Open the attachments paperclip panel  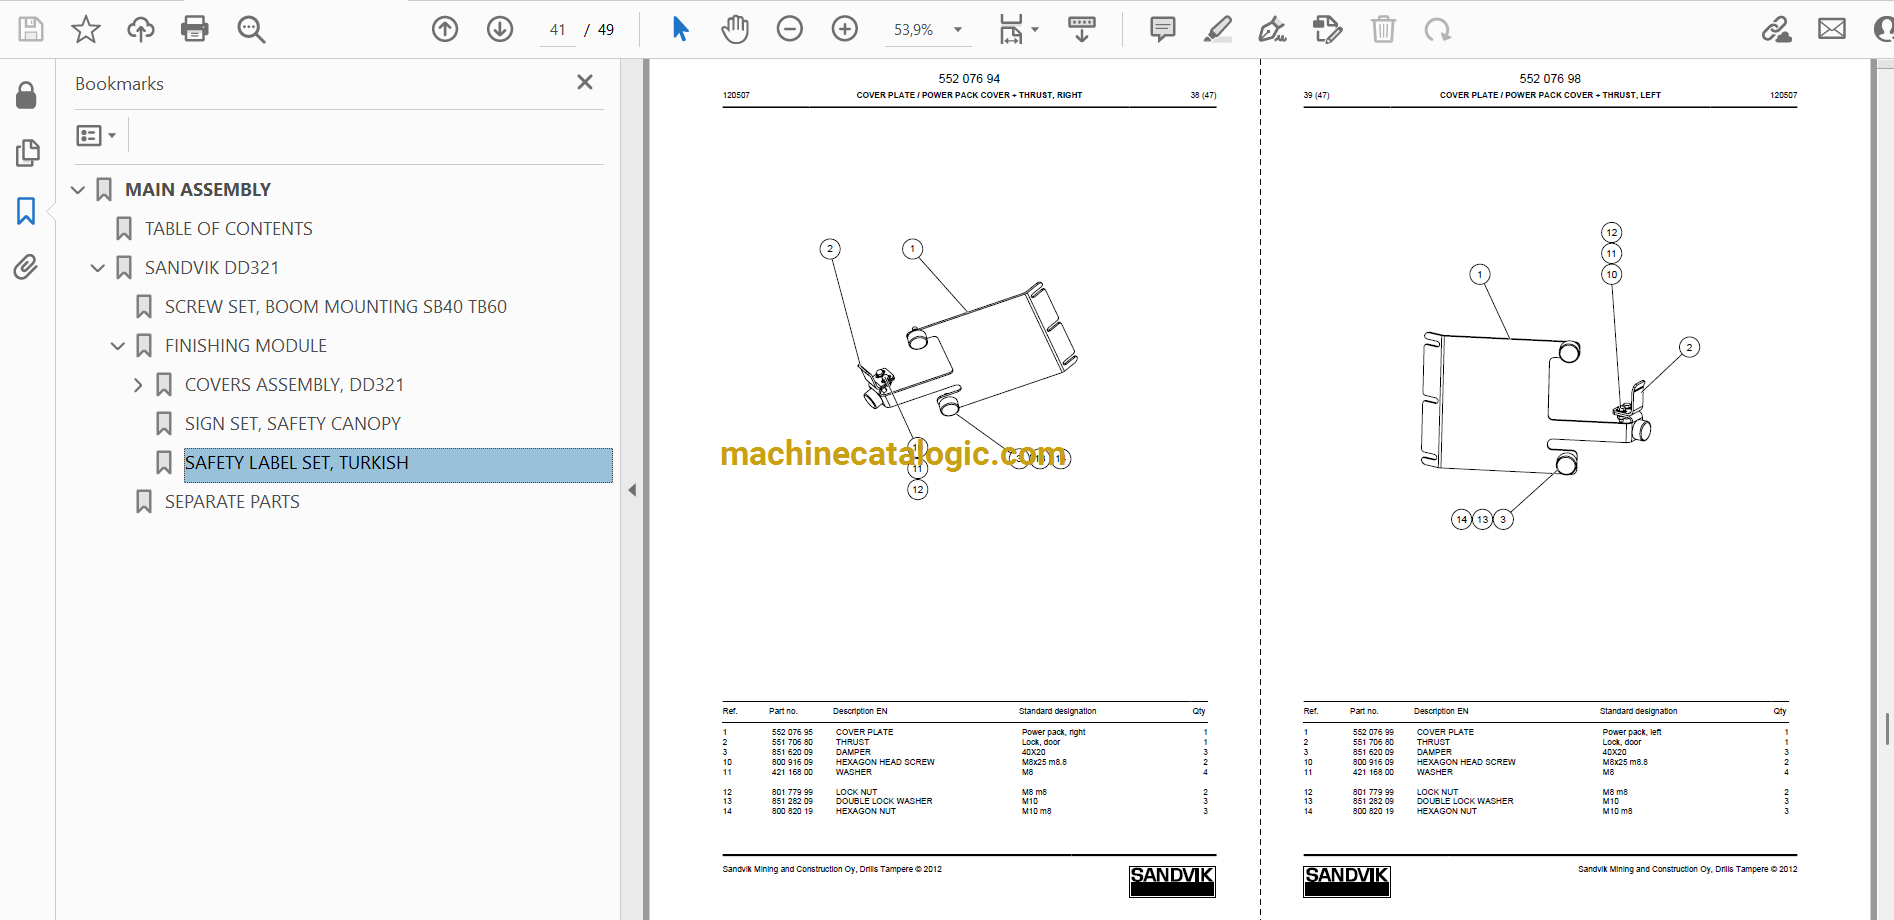click(26, 267)
